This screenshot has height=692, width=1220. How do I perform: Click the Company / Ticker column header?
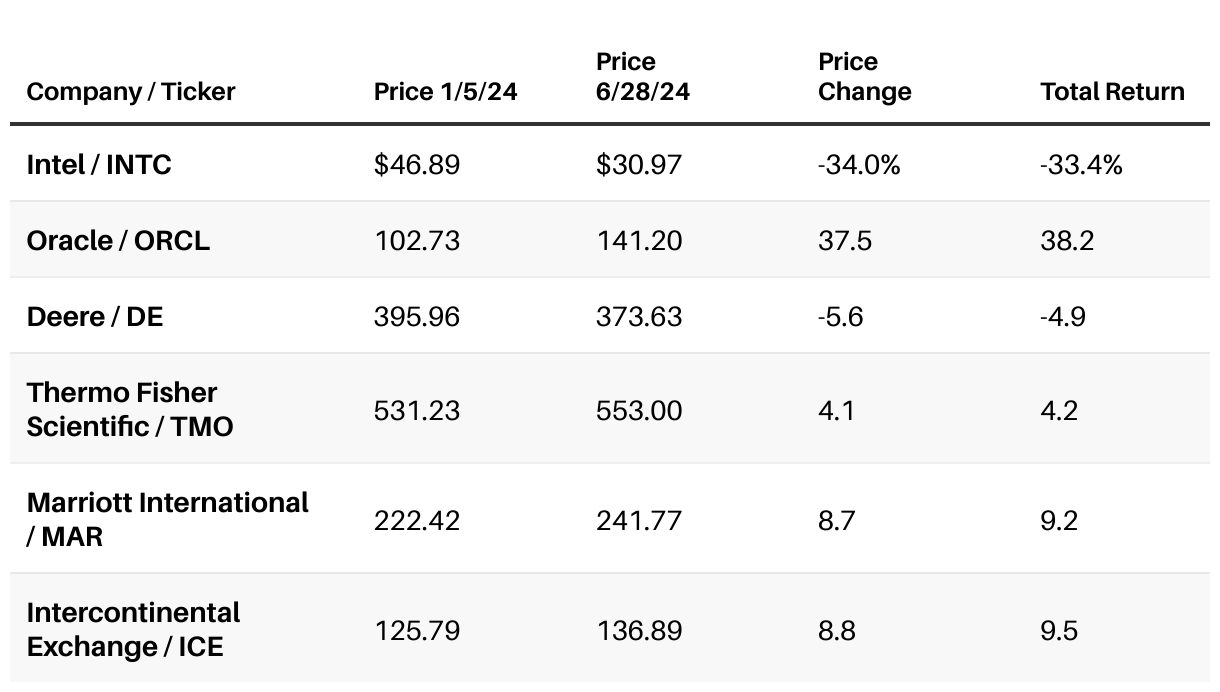[x=131, y=92]
